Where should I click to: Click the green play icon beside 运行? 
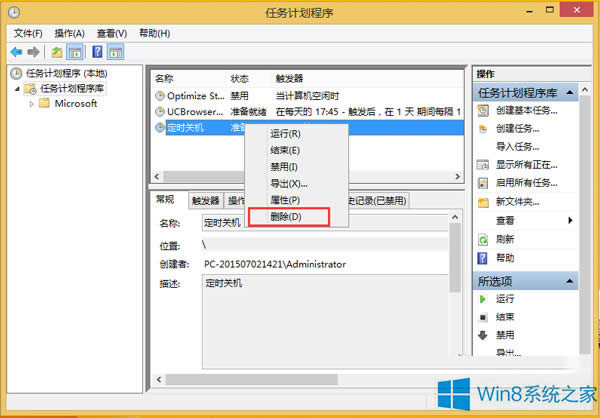coord(483,299)
